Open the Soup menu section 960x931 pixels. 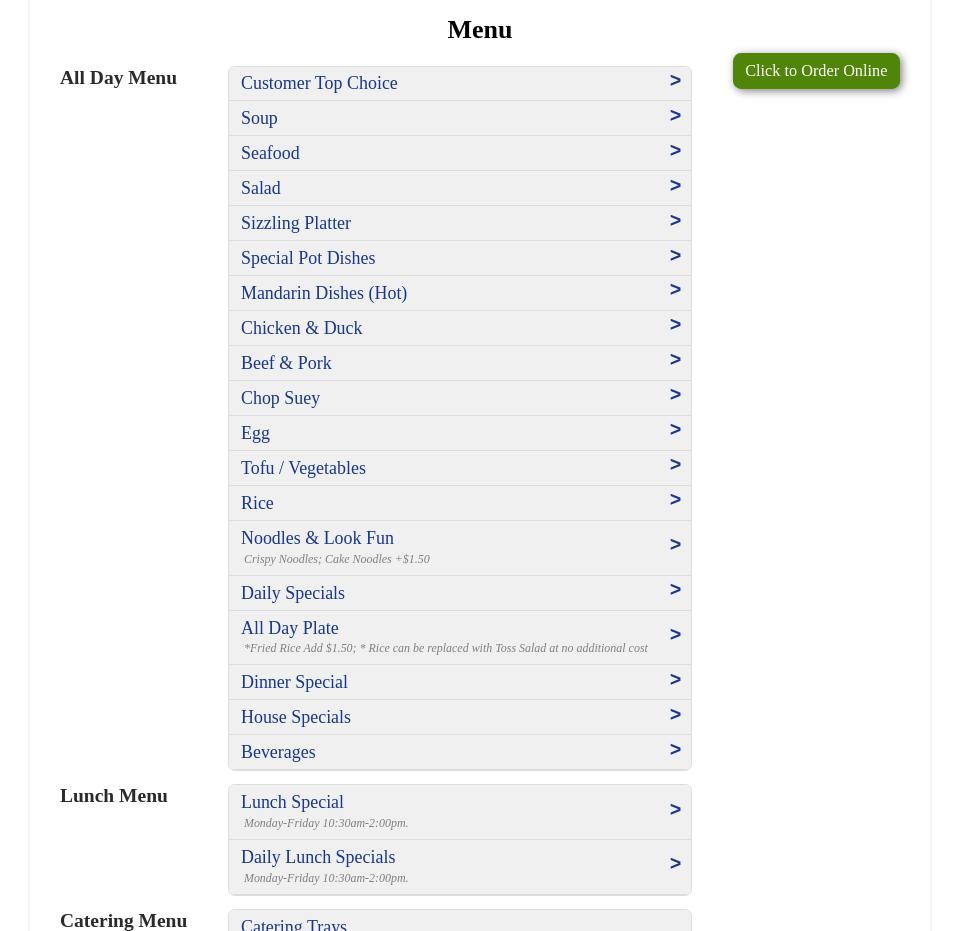pyautogui.click(x=259, y=118)
